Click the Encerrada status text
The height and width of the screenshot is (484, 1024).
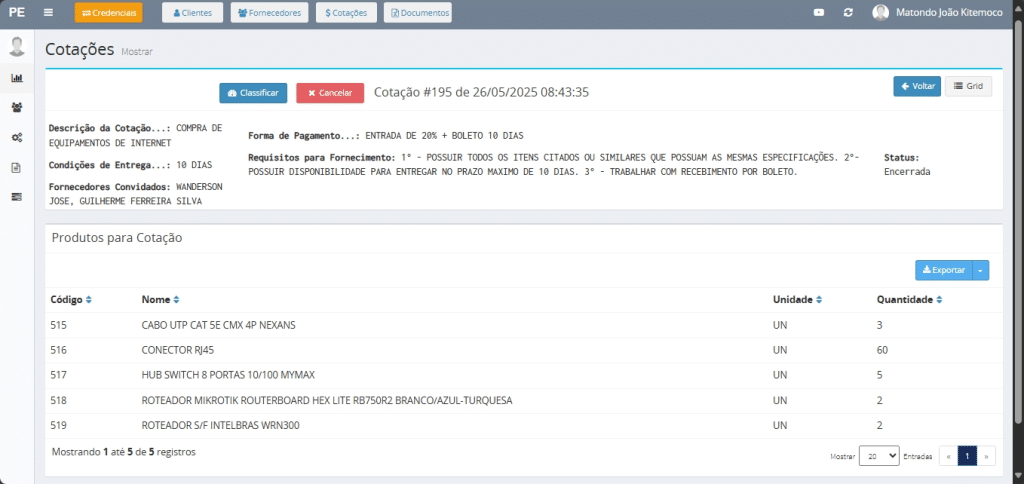click(x=907, y=172)
